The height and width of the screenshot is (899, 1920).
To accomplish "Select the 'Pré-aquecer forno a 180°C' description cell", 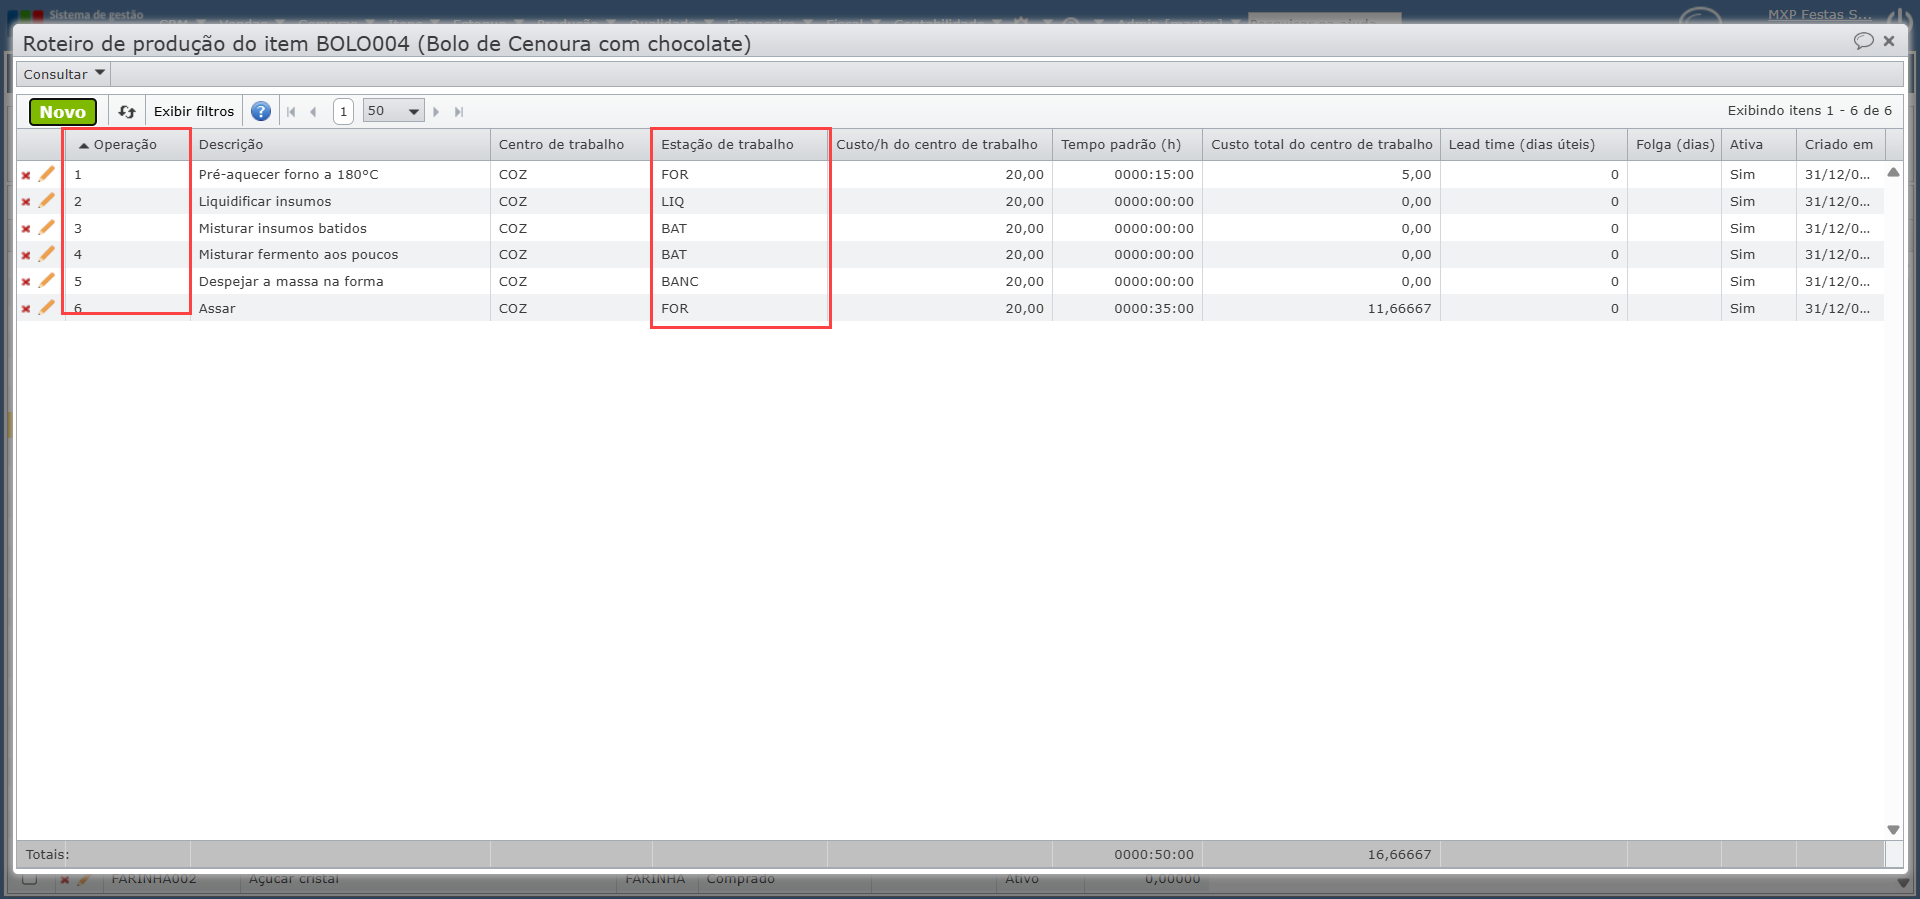I will click(x=340, y=175).
